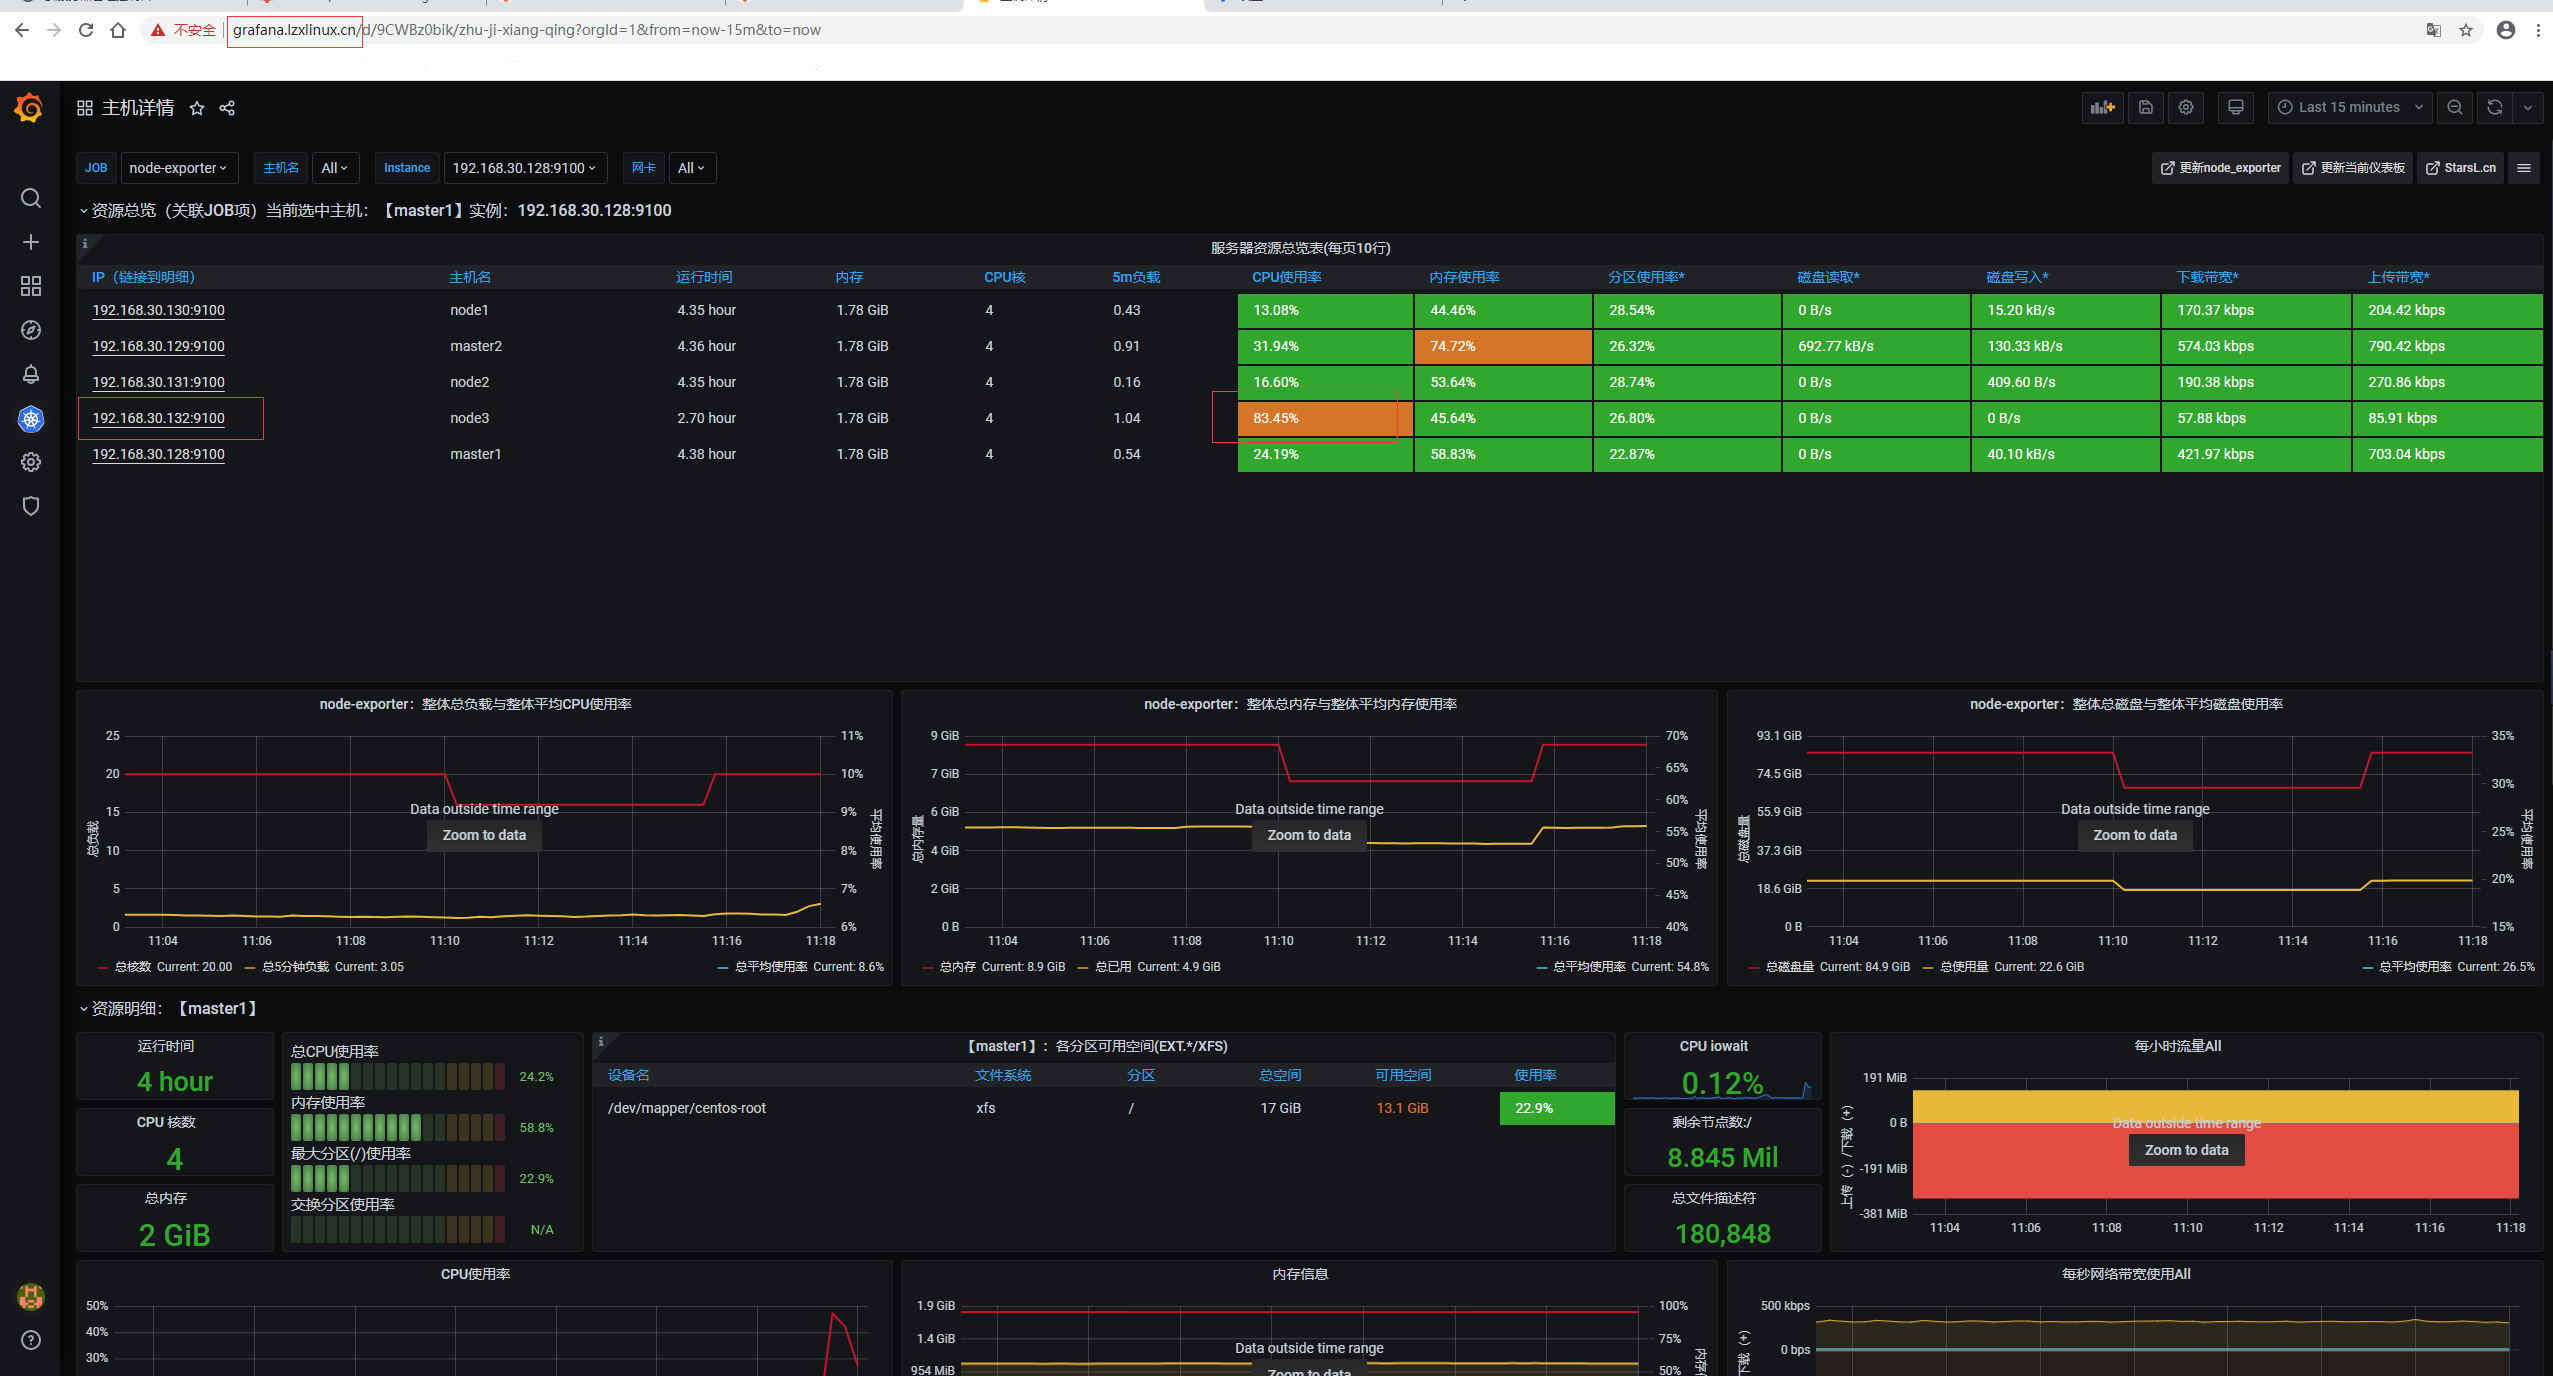Screen dimensions: 2553x1376
Task: Toggle 总使用量 legend series
Action: click(x=1964, y=967)
